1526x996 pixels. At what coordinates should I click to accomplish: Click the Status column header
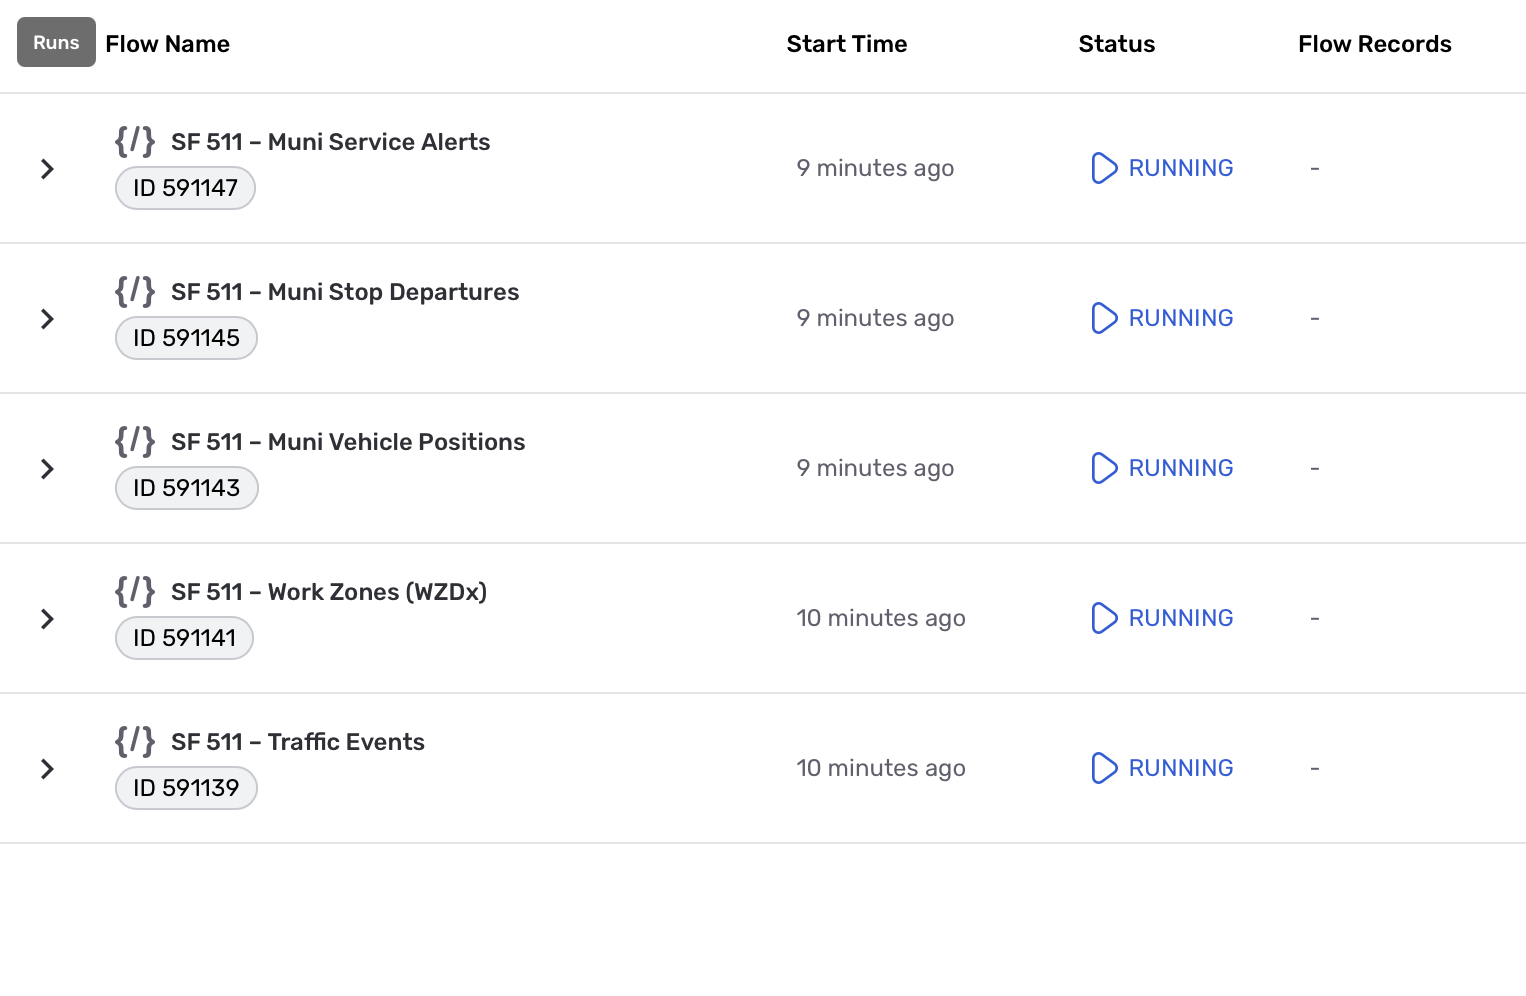1116,44
